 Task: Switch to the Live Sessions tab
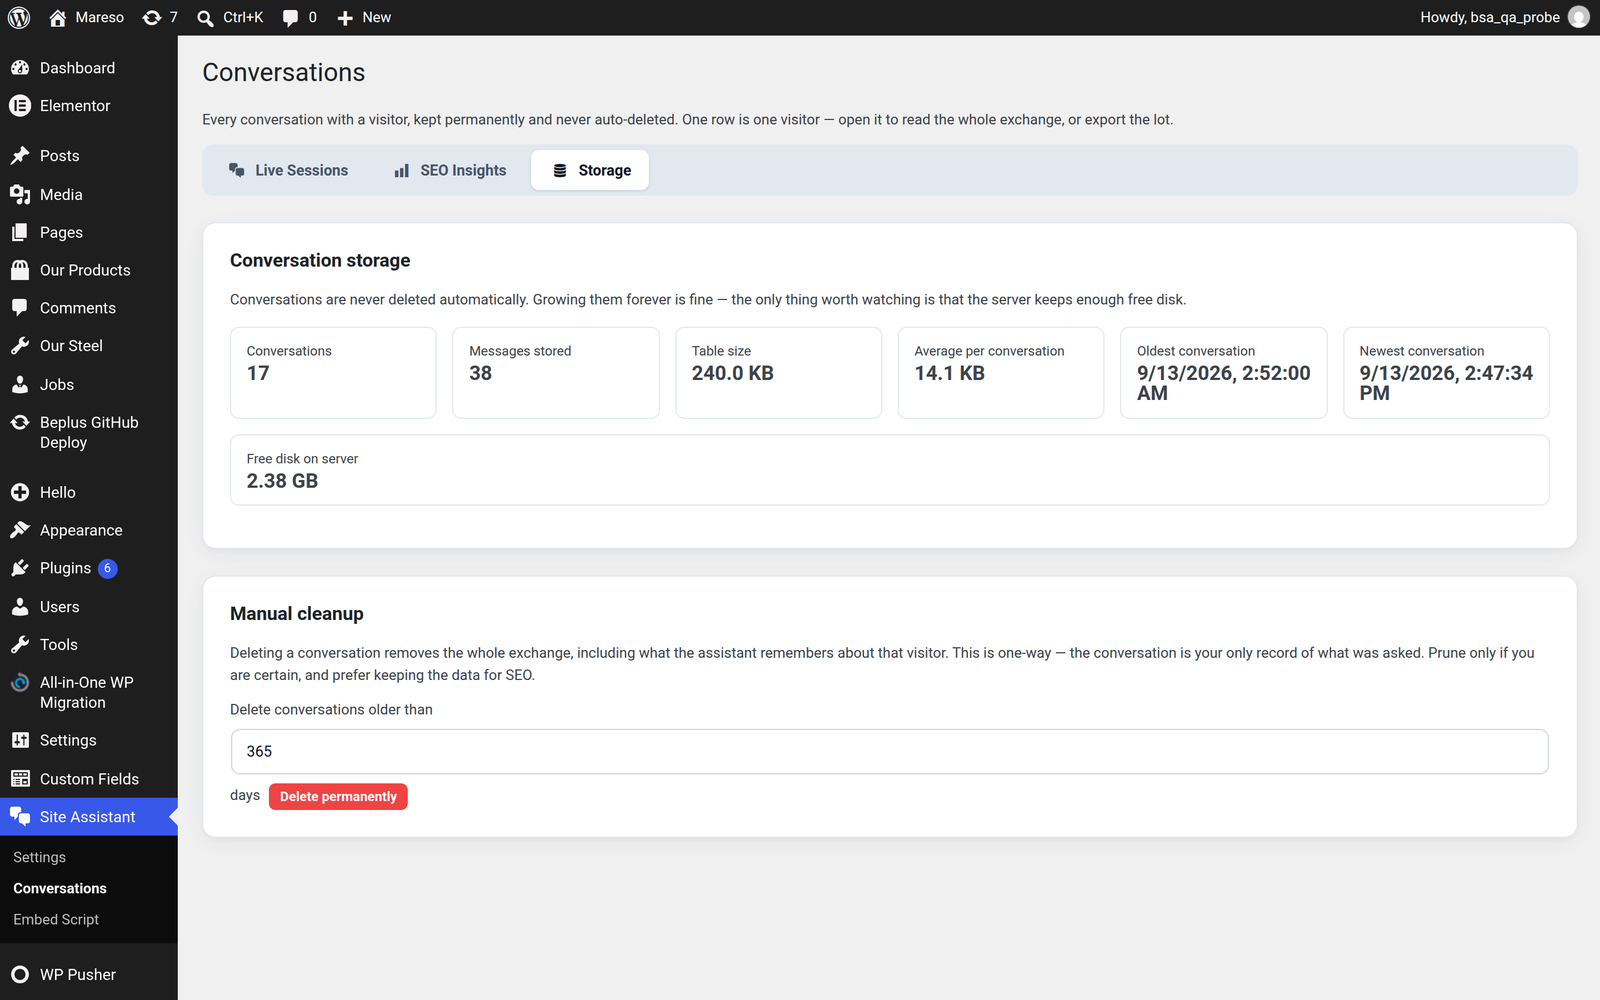click(288, 170)
